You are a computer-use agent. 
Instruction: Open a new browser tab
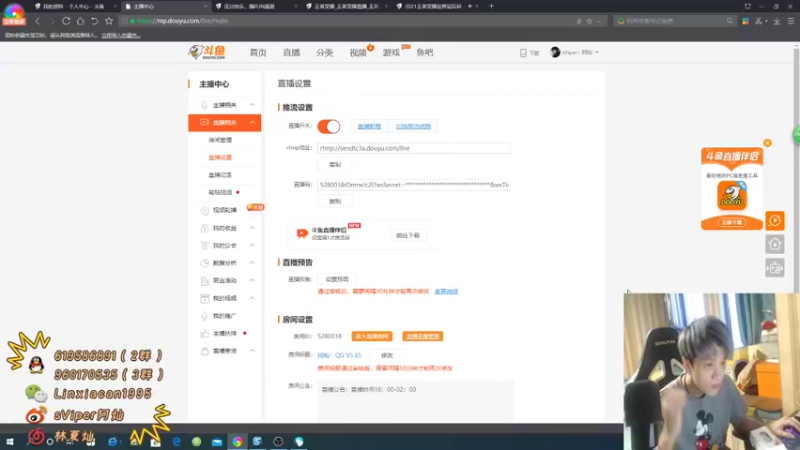491,6
